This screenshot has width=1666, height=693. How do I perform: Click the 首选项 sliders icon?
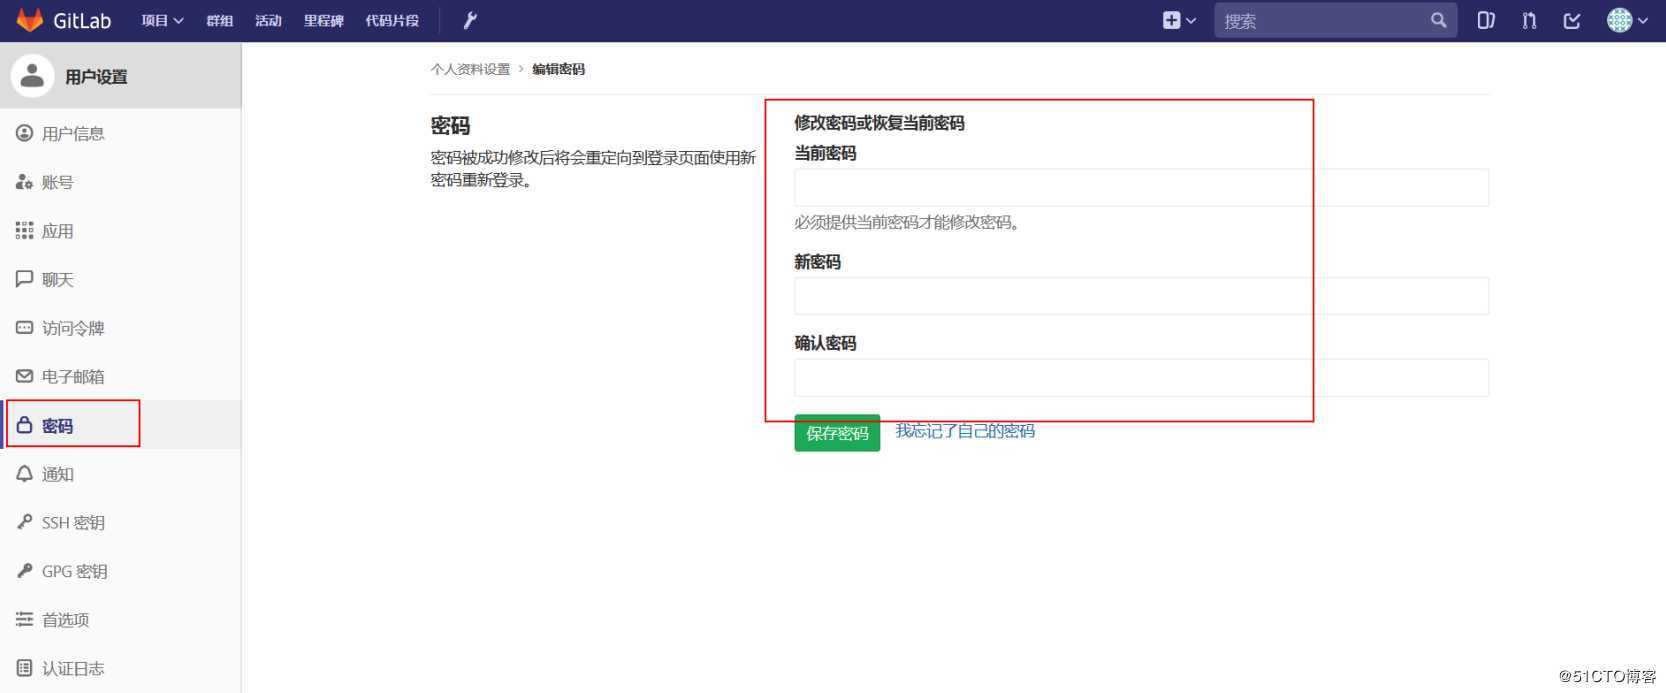tap(24, 620)
